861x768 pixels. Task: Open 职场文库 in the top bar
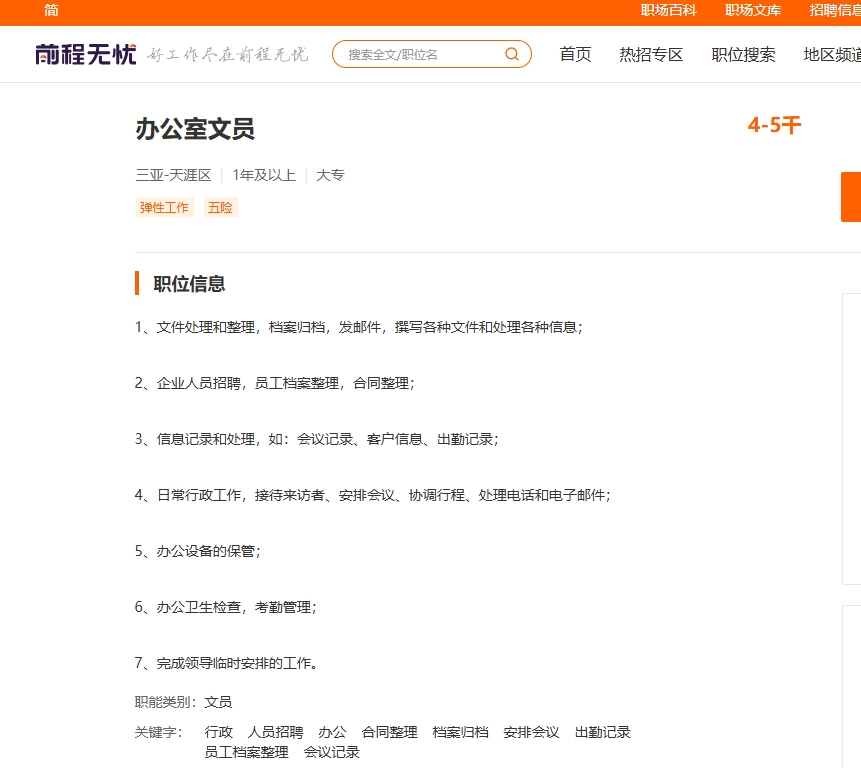click(x=753, y=11)
